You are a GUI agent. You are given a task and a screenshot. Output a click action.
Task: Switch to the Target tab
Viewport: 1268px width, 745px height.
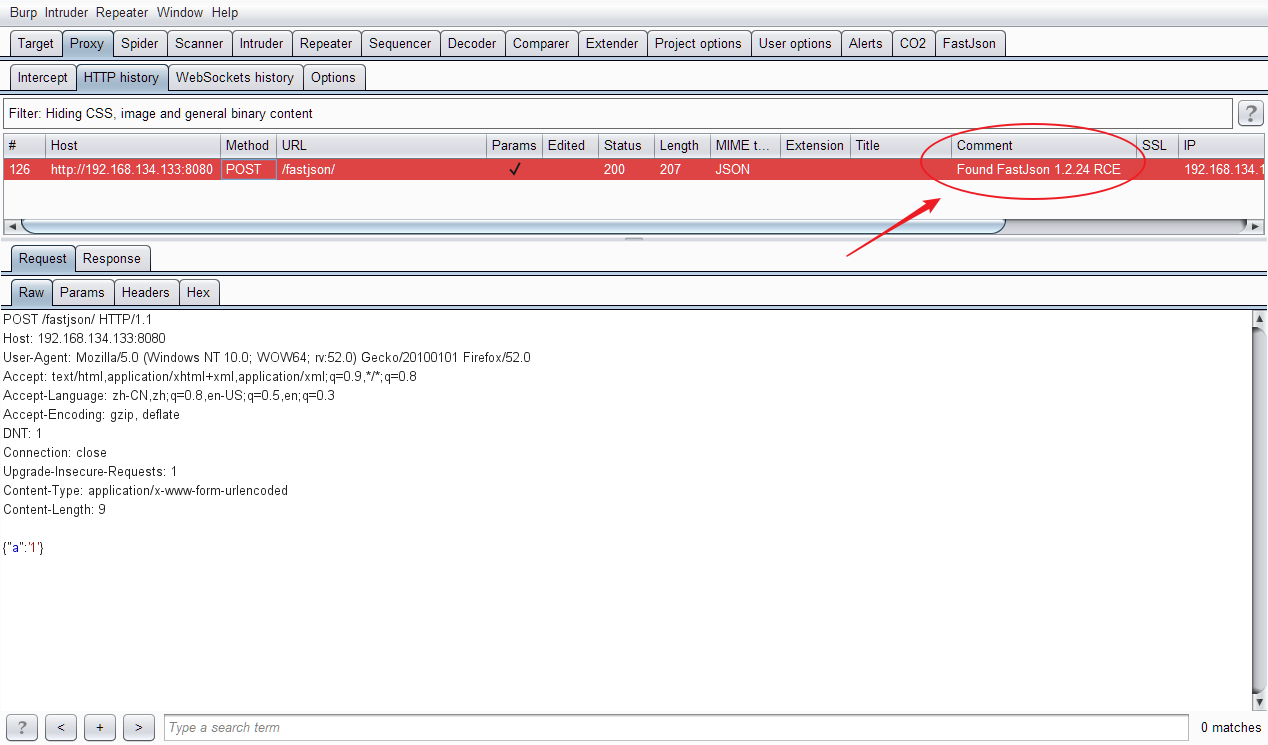tap(36, 43)
